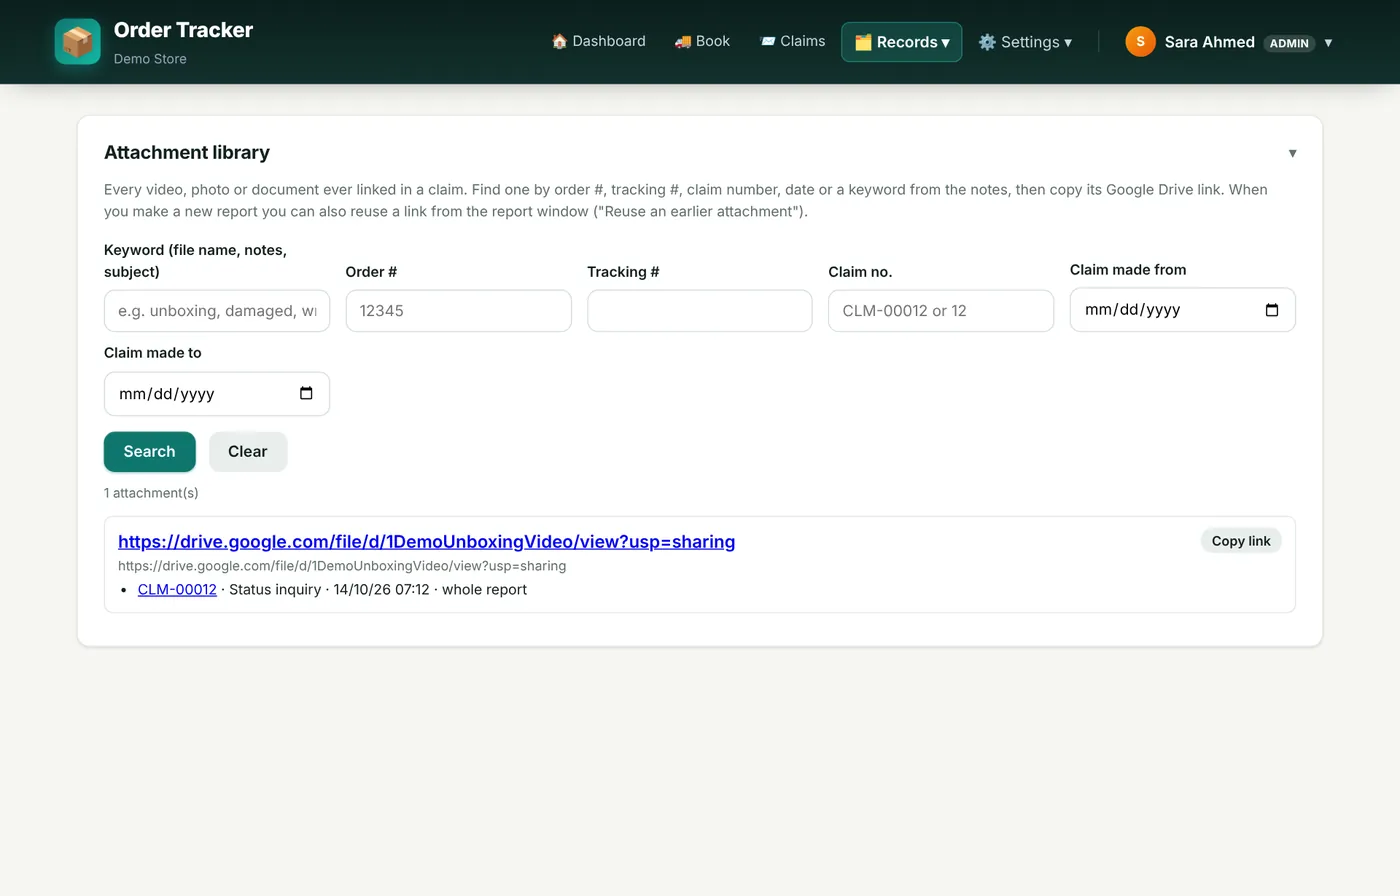Click the Claim made from date field
The width and height of the screenshot is (1400, 896).
click(1182, 310)
